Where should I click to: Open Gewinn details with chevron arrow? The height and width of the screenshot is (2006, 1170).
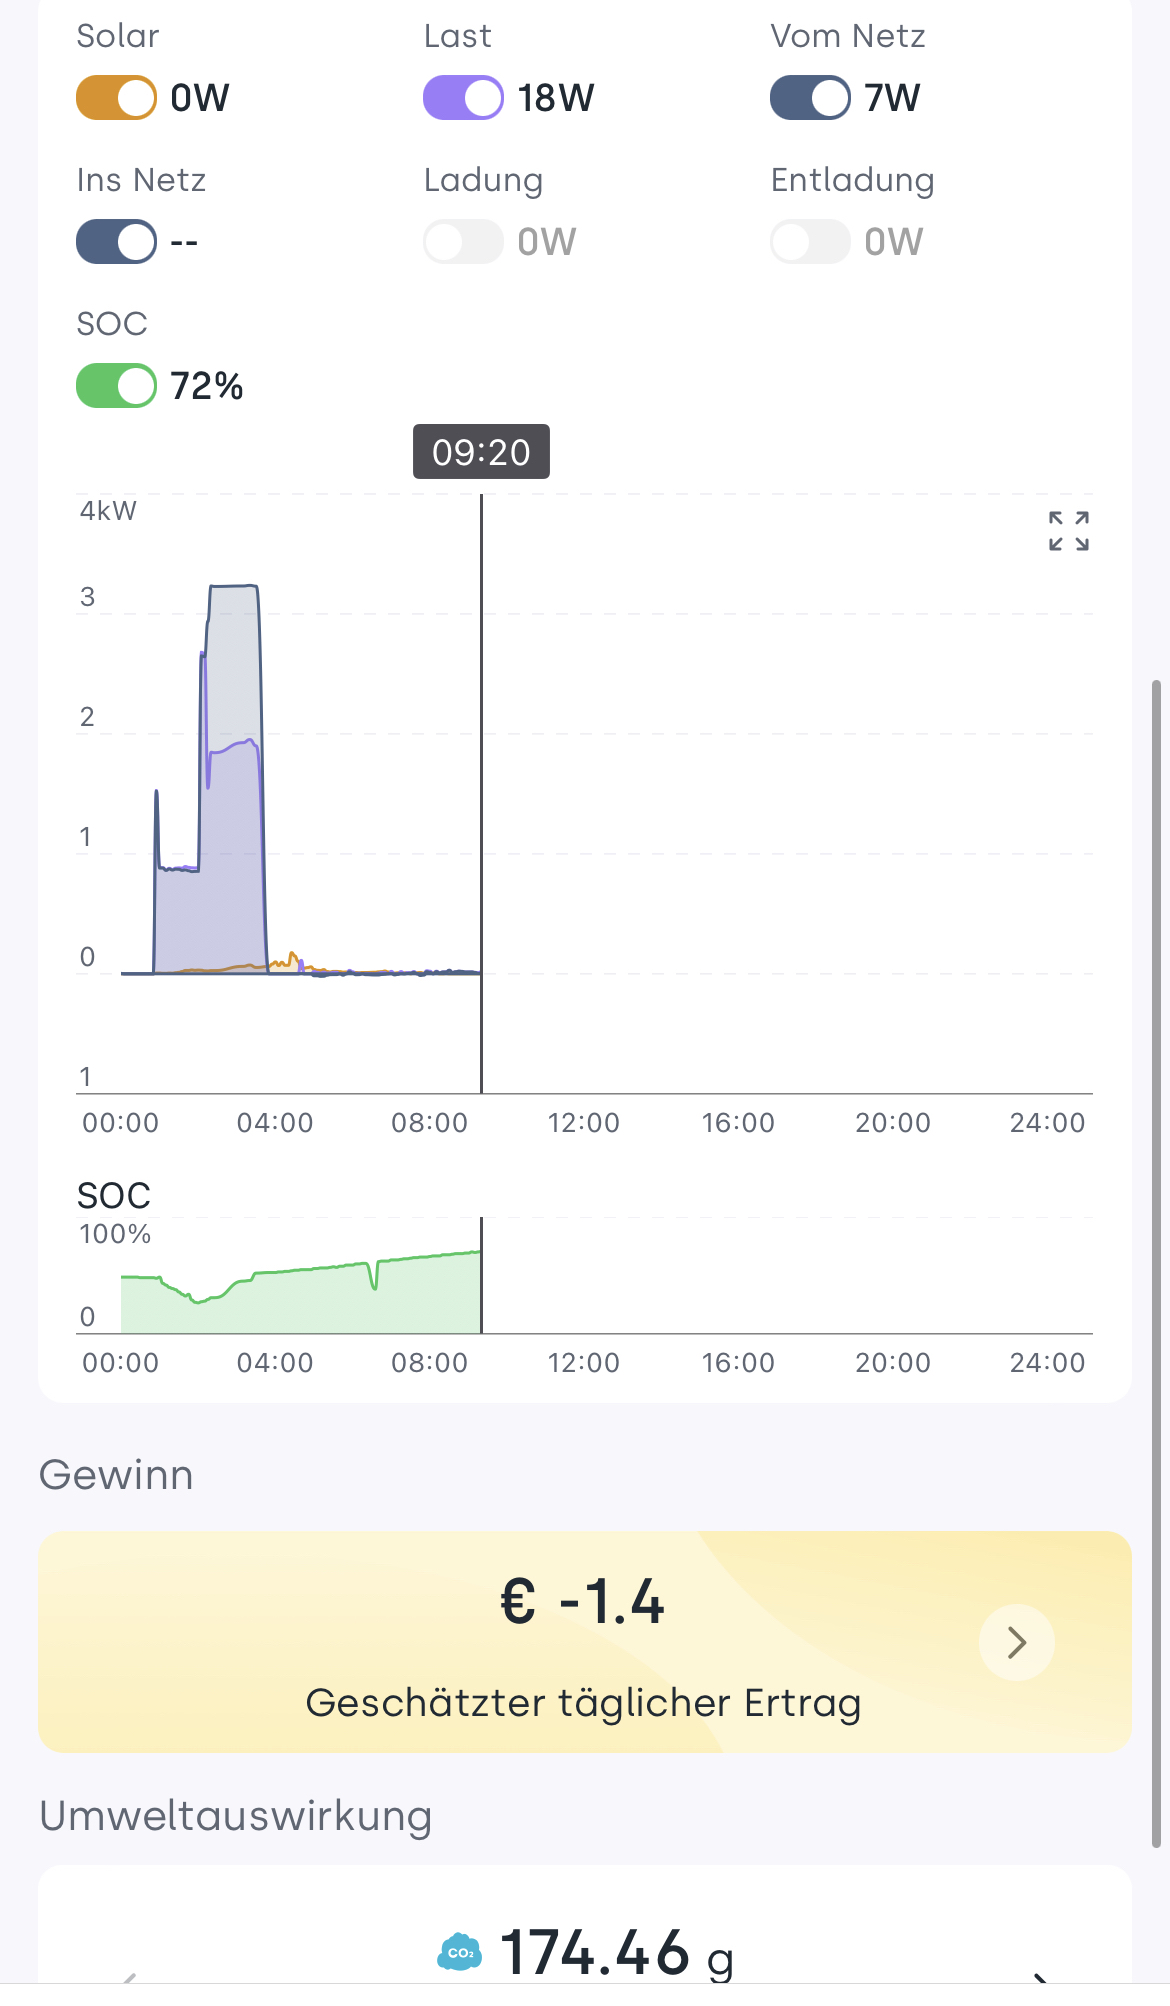point(1016,1642)
